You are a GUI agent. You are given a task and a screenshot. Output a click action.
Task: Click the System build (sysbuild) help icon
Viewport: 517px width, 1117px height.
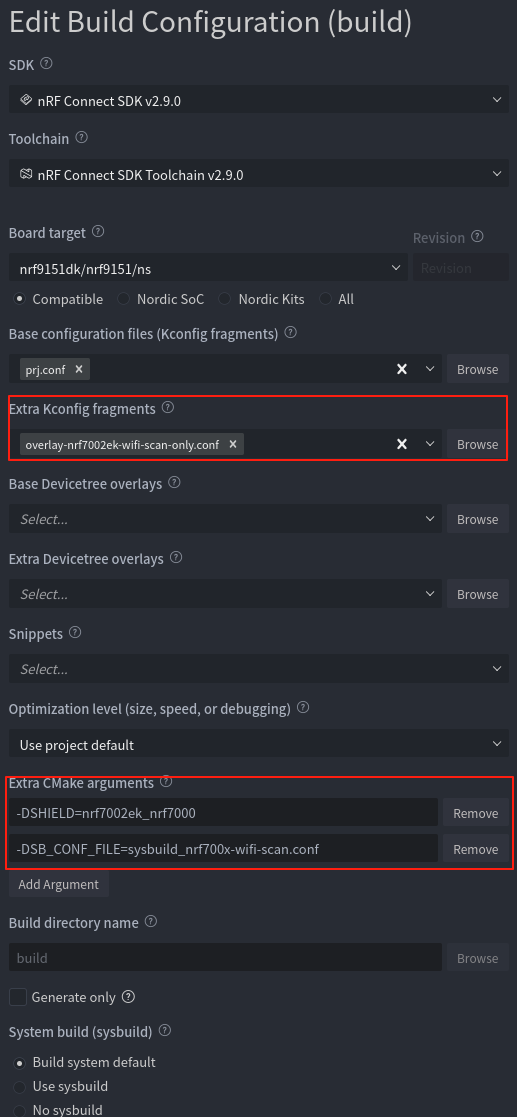click(x=165, y=1030)
